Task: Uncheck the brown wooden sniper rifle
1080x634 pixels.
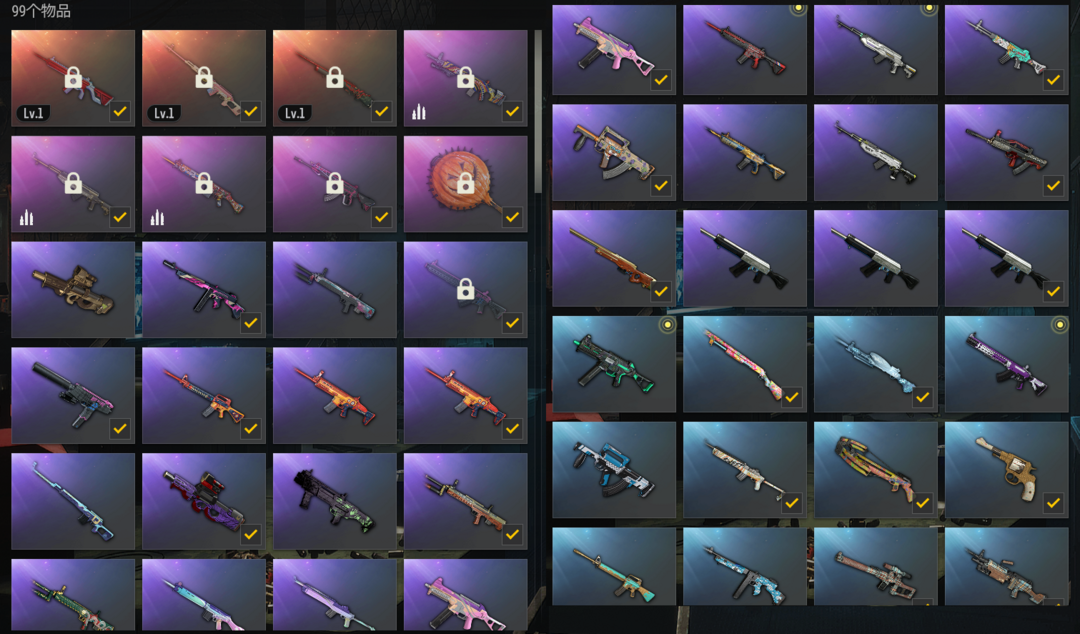Action: pyautogui.click(x=661, y=291)
